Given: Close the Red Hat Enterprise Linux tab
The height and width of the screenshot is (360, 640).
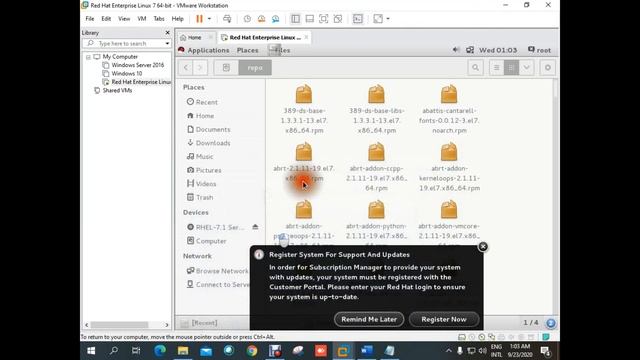Looking at the screenshot, I should pyautogui.click(x=306, y=37).
